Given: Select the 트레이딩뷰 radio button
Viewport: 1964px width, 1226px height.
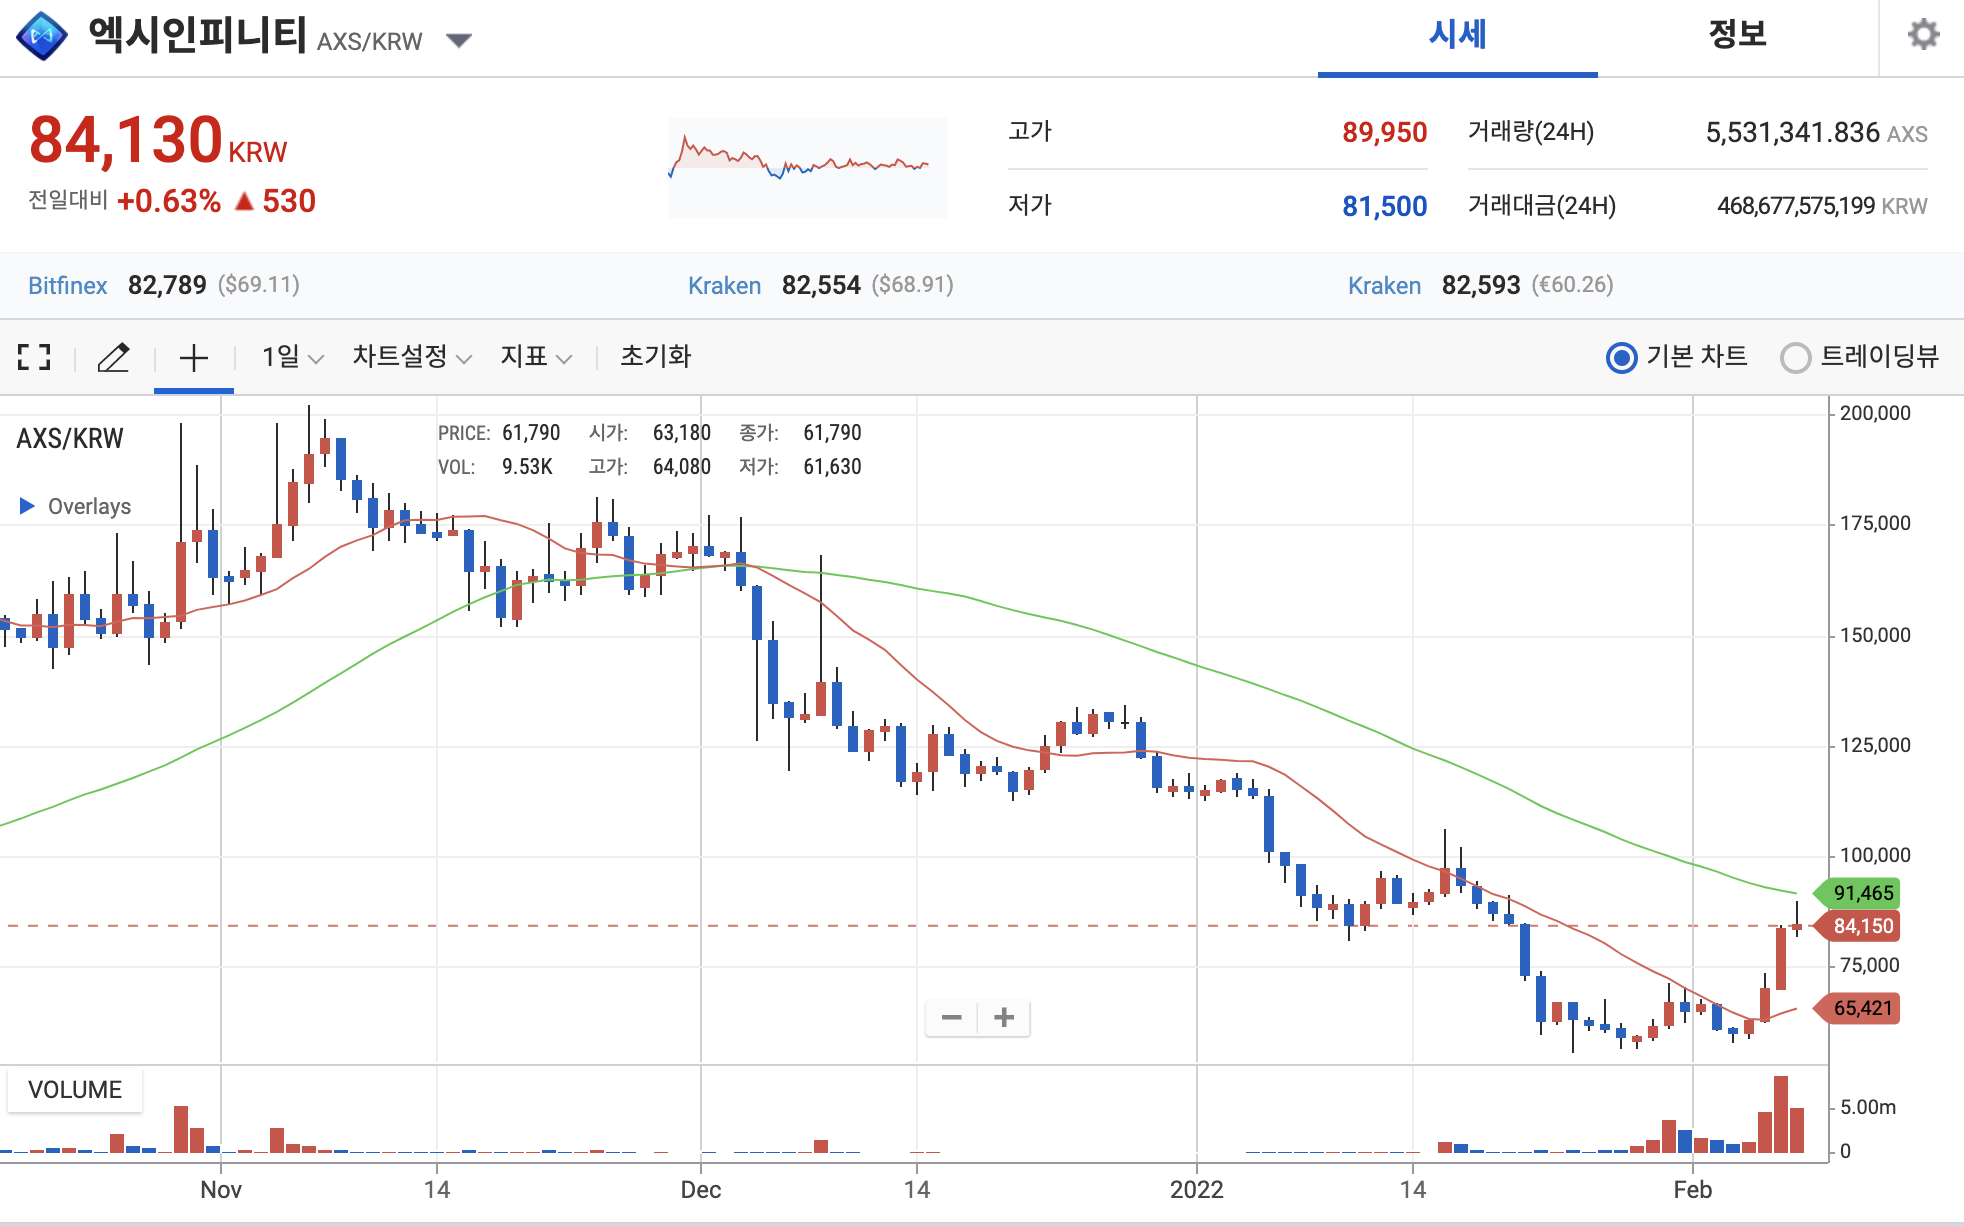Looking at the screenshot, I should coord(1795,357).
